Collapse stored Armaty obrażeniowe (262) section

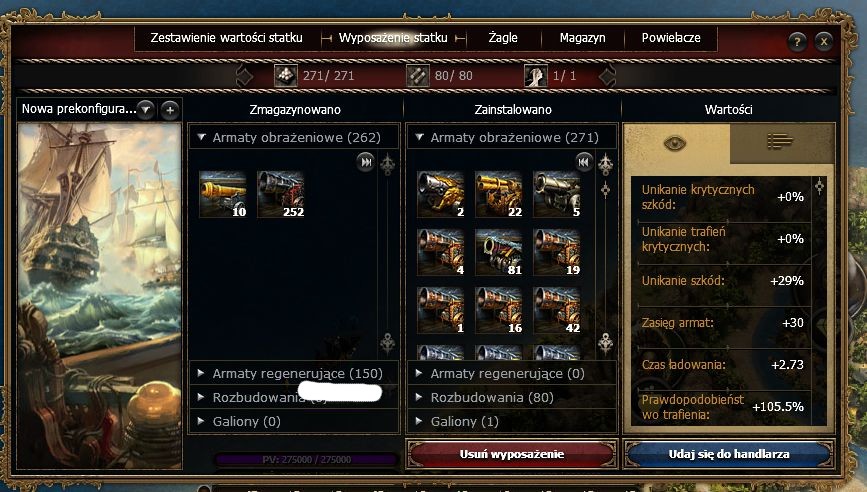[294, 138]
